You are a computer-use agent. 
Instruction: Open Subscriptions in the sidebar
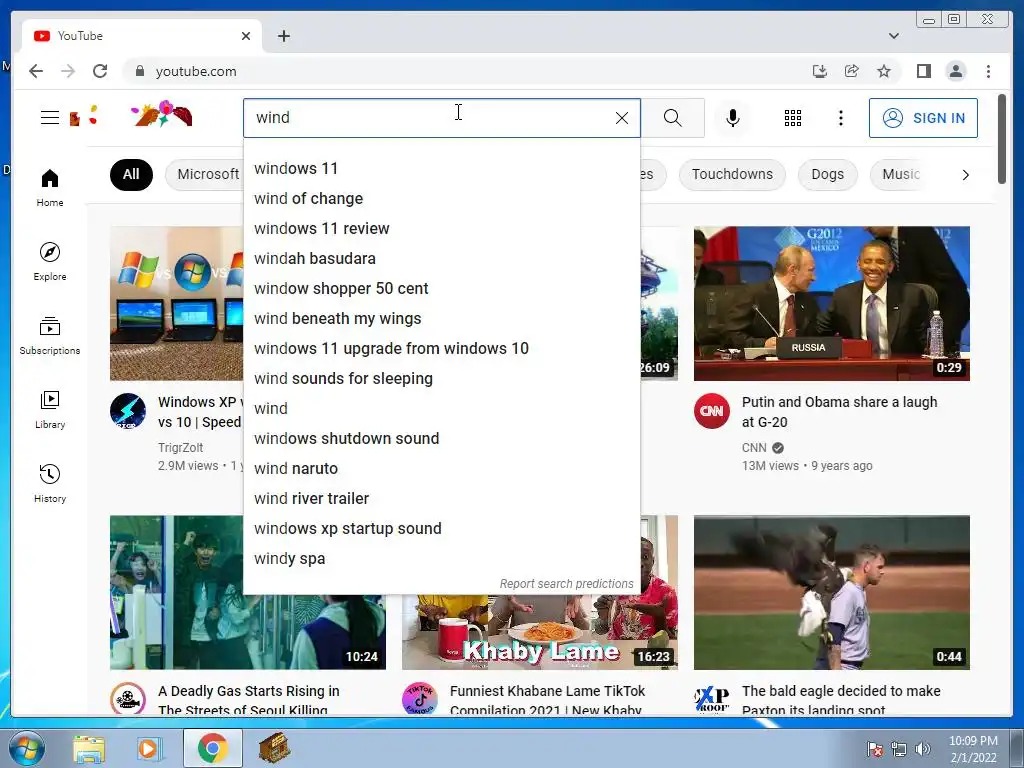point(50,336)
